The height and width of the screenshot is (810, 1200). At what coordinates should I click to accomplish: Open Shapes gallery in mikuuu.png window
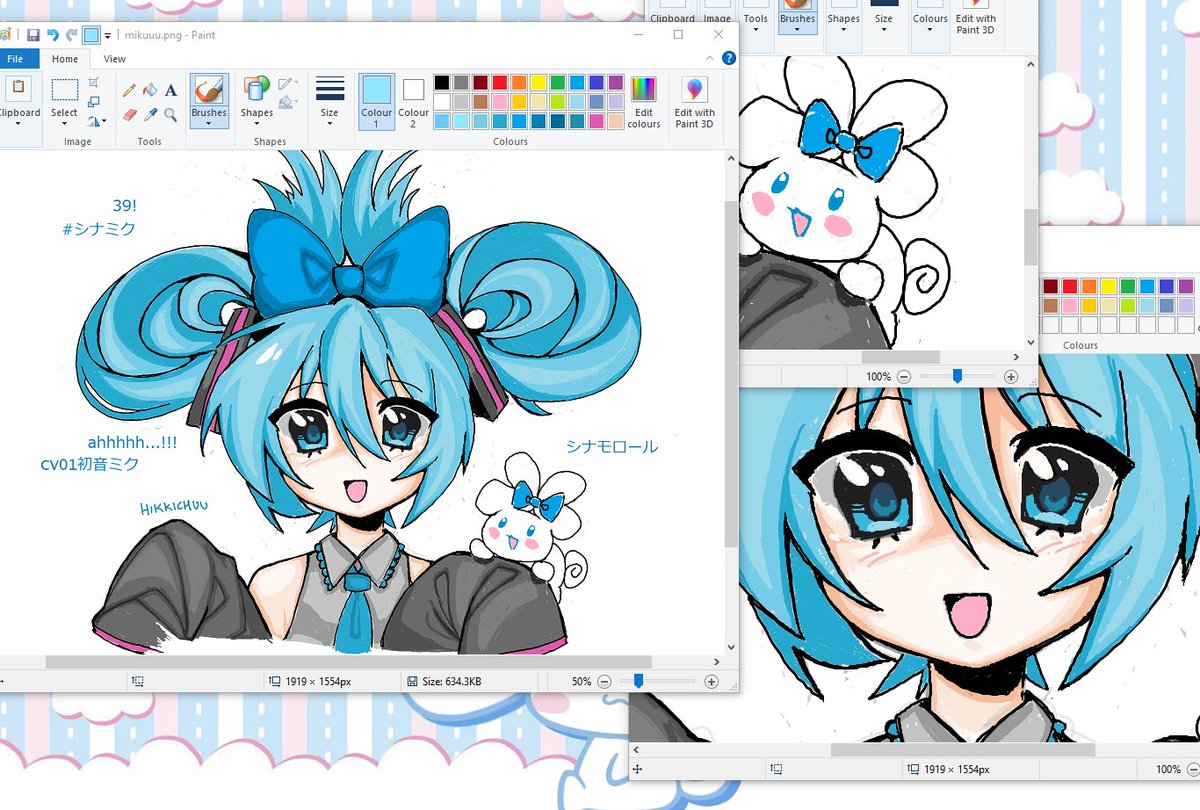257,101
